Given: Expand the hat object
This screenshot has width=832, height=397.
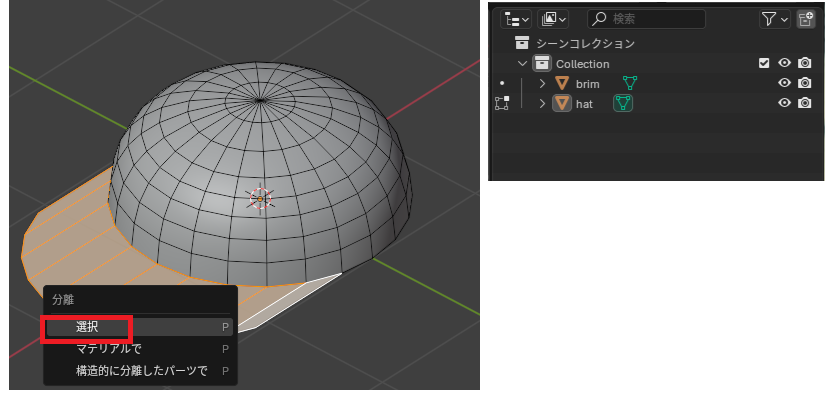Looking at the screenshot, I should click(x=542, y=103).
